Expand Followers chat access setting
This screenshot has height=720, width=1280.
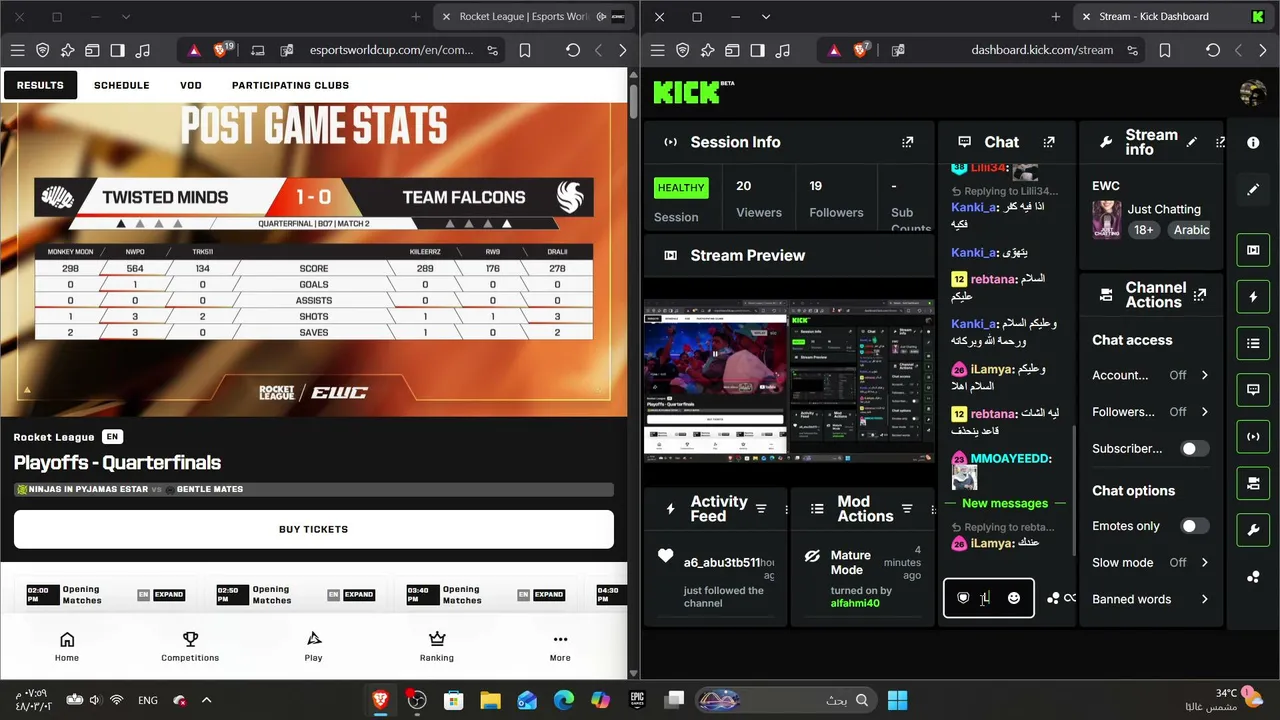(x=1151, y=412)
